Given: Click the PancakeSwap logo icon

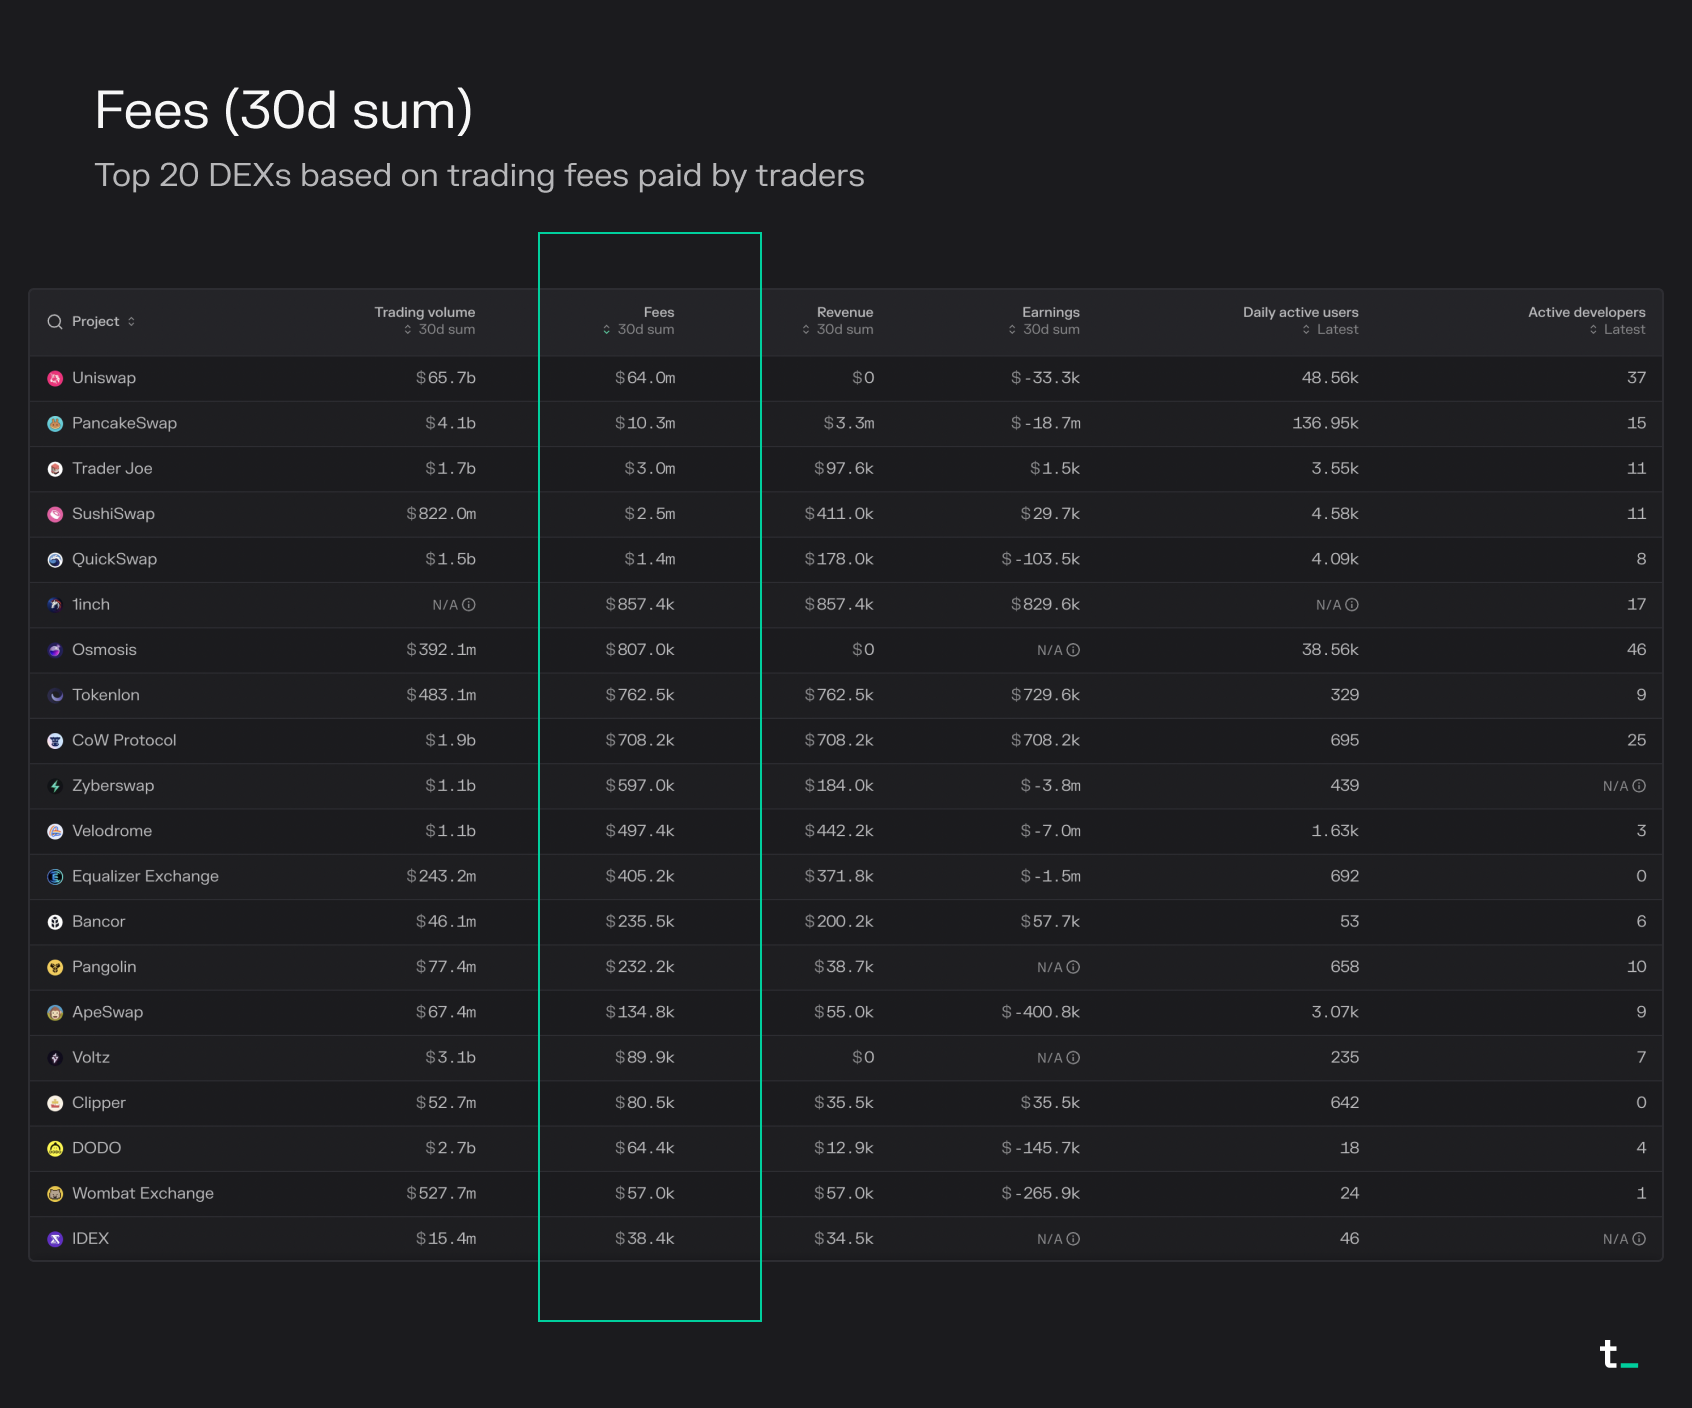Looking at the screenshot, I should click(55, 424).
